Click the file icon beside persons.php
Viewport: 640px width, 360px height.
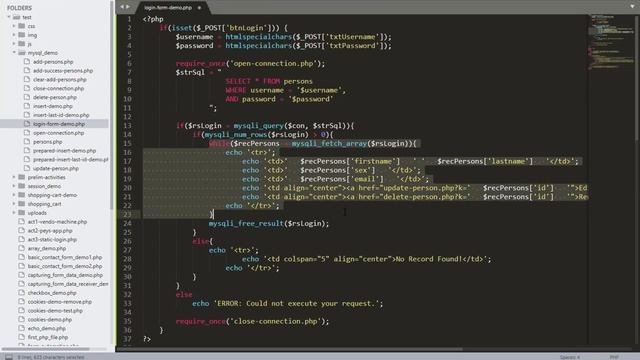27,142
